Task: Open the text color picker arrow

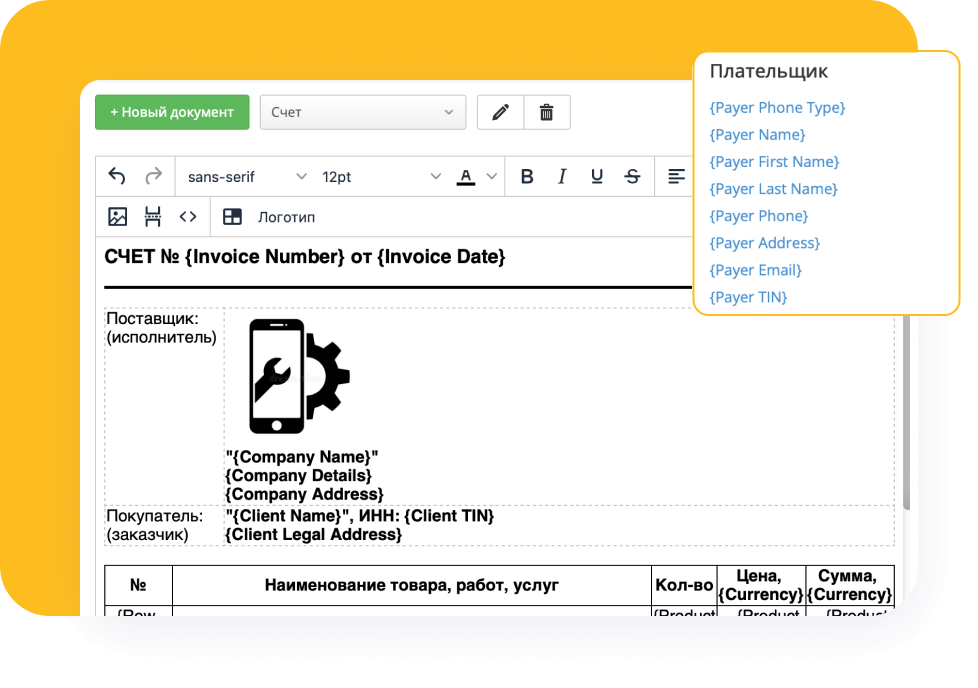Action: (x=491, y=177)
